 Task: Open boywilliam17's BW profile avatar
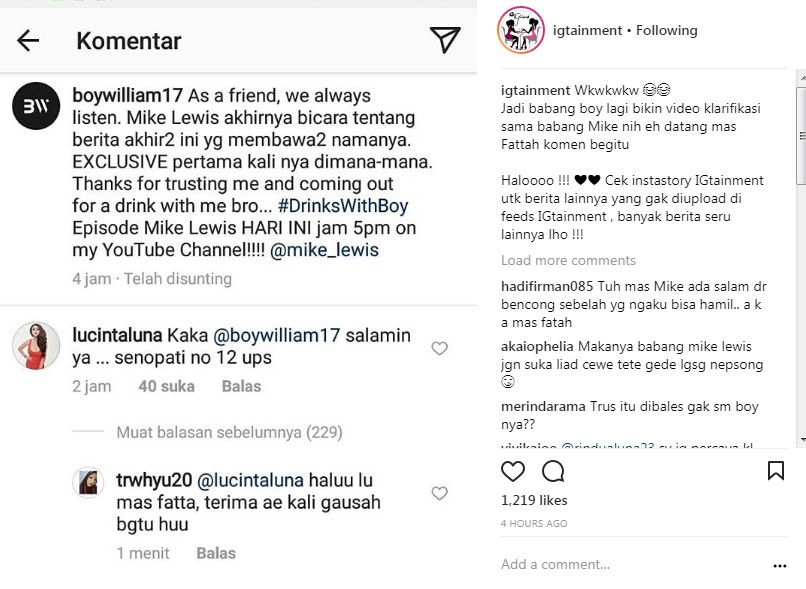point(36,106)
